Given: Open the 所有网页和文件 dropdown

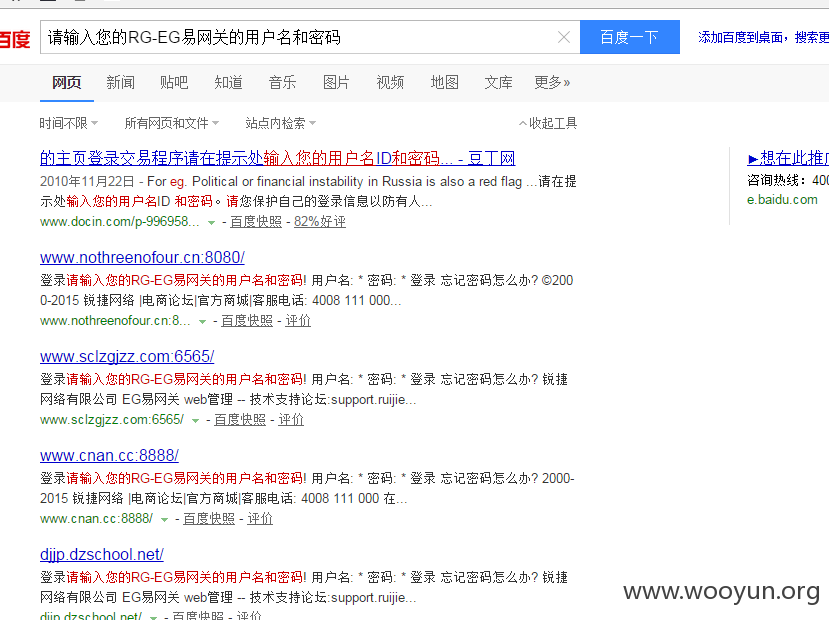Looking at the screenshot, I should (x=172, y=123).
